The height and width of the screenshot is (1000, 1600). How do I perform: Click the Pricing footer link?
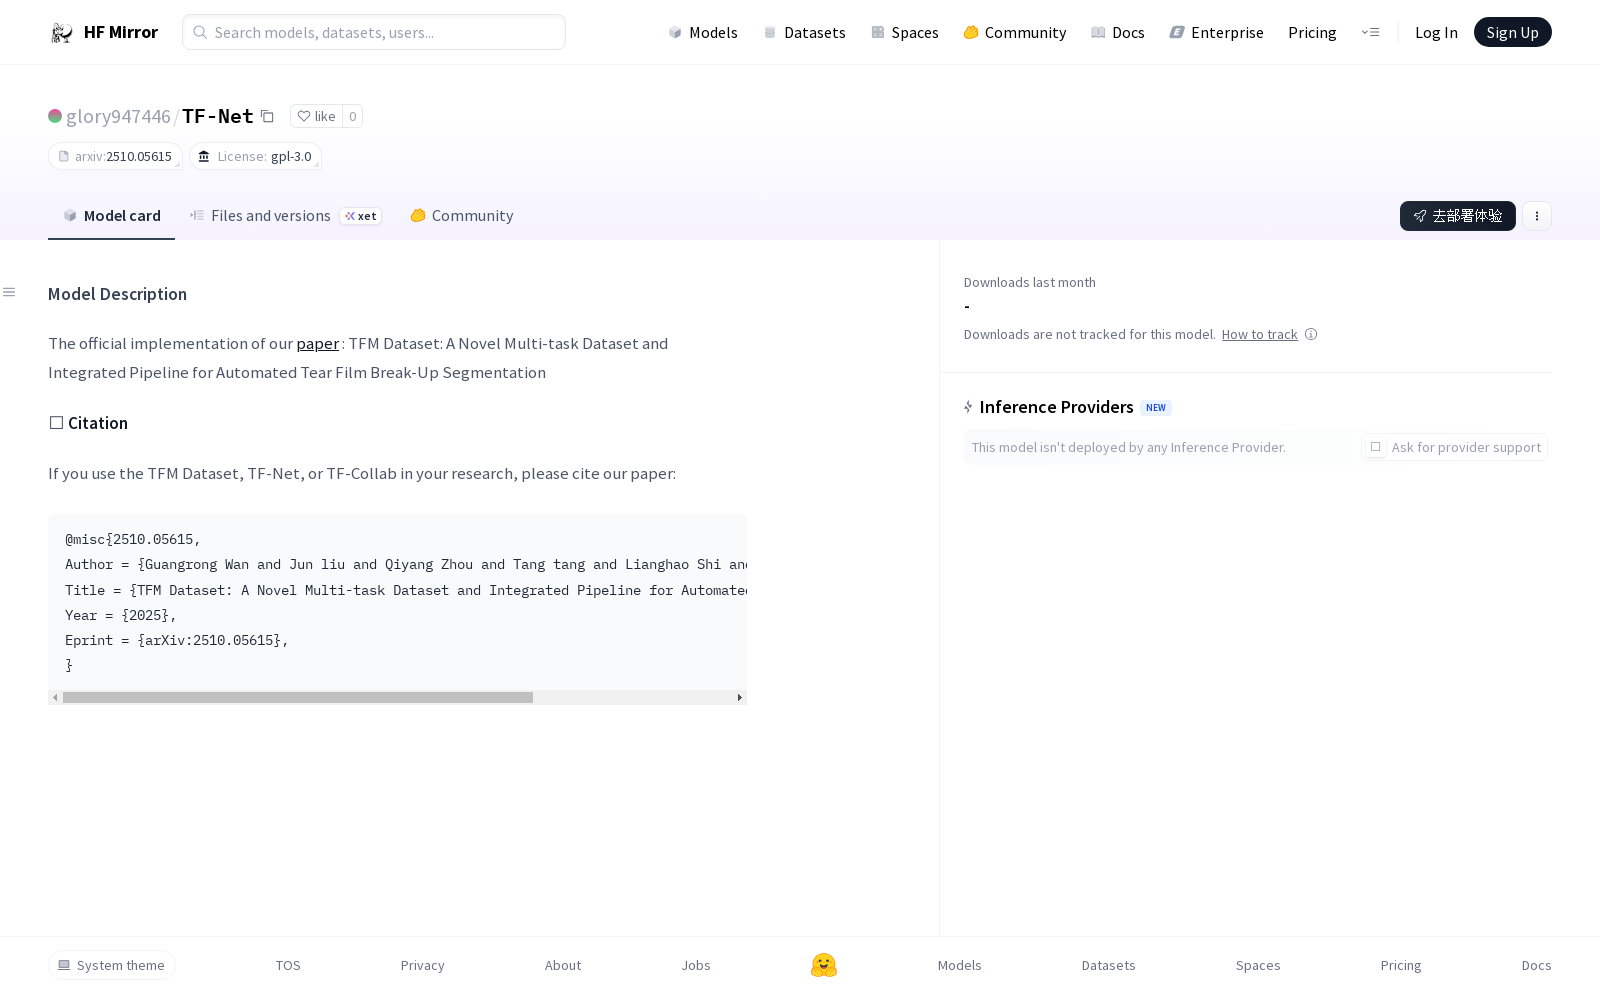(x=1401, y=965)
